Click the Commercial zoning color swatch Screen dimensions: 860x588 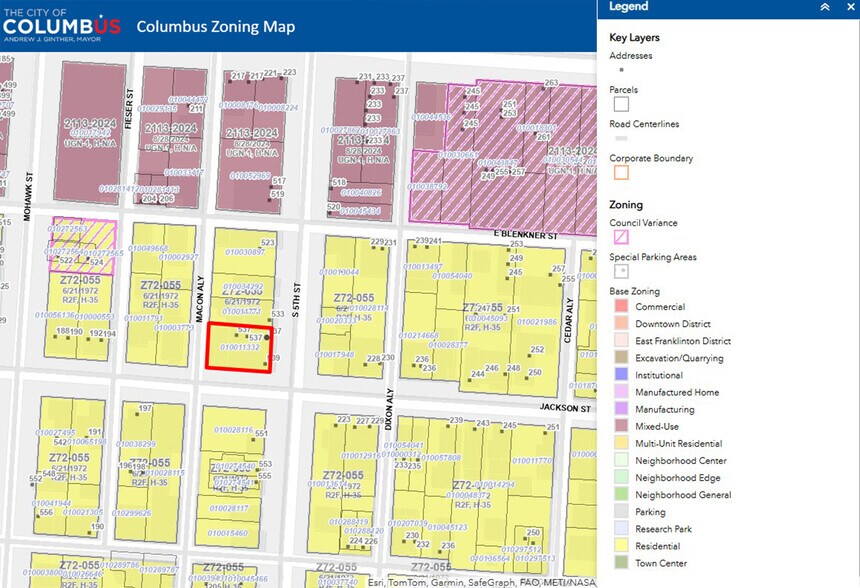pyautogui.click(x=621, y=307)
